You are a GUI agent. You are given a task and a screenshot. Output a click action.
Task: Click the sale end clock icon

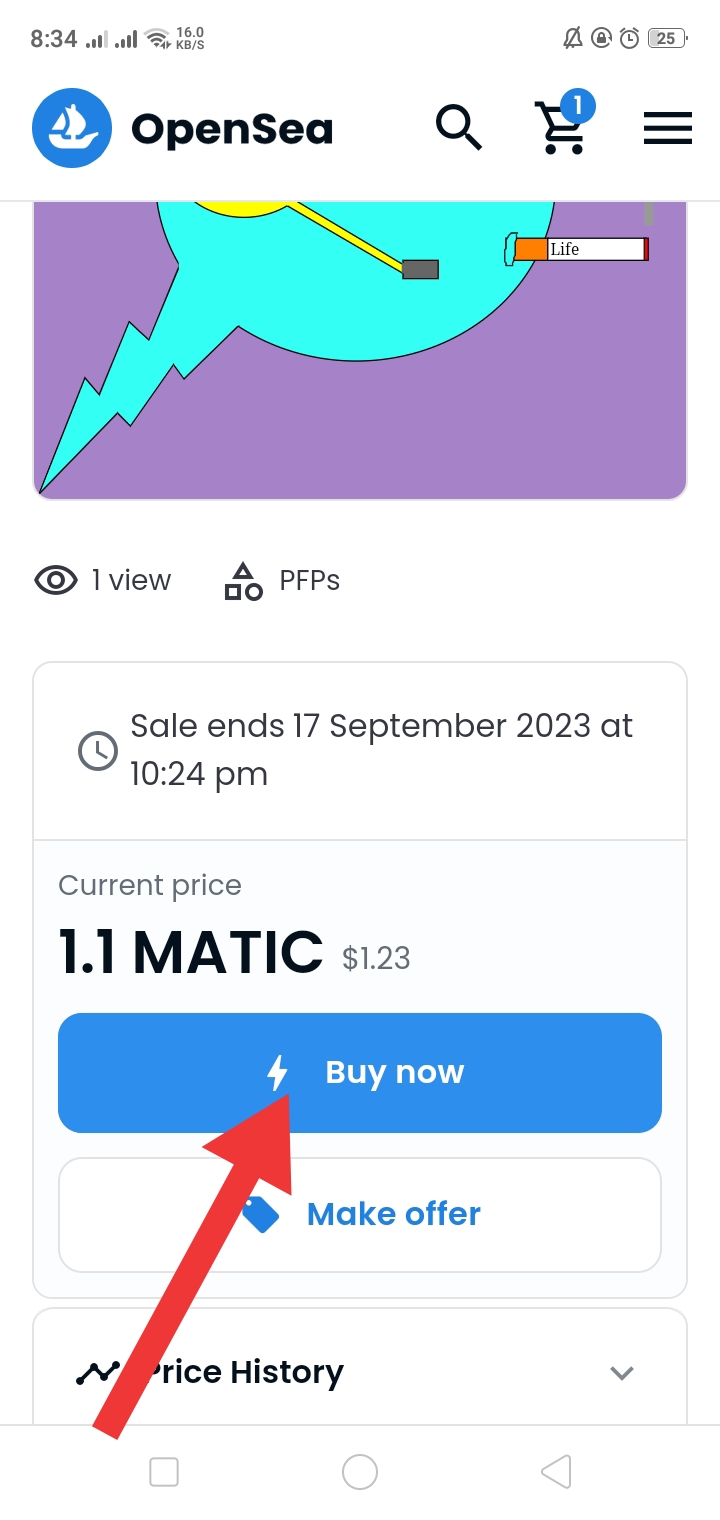[x=98, y=751]
